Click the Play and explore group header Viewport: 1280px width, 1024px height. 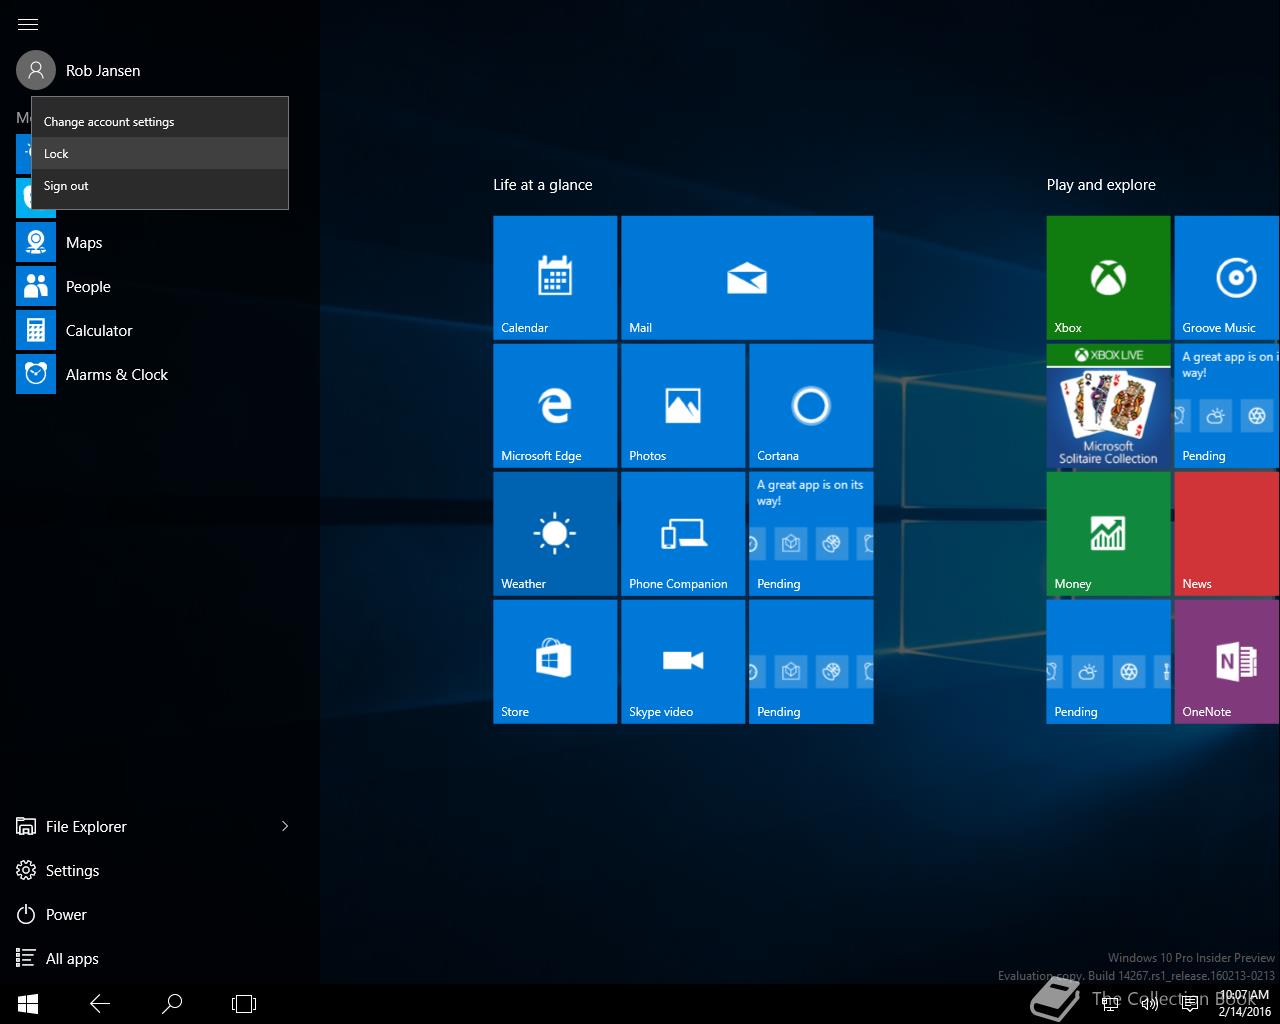click(1101, 185)
